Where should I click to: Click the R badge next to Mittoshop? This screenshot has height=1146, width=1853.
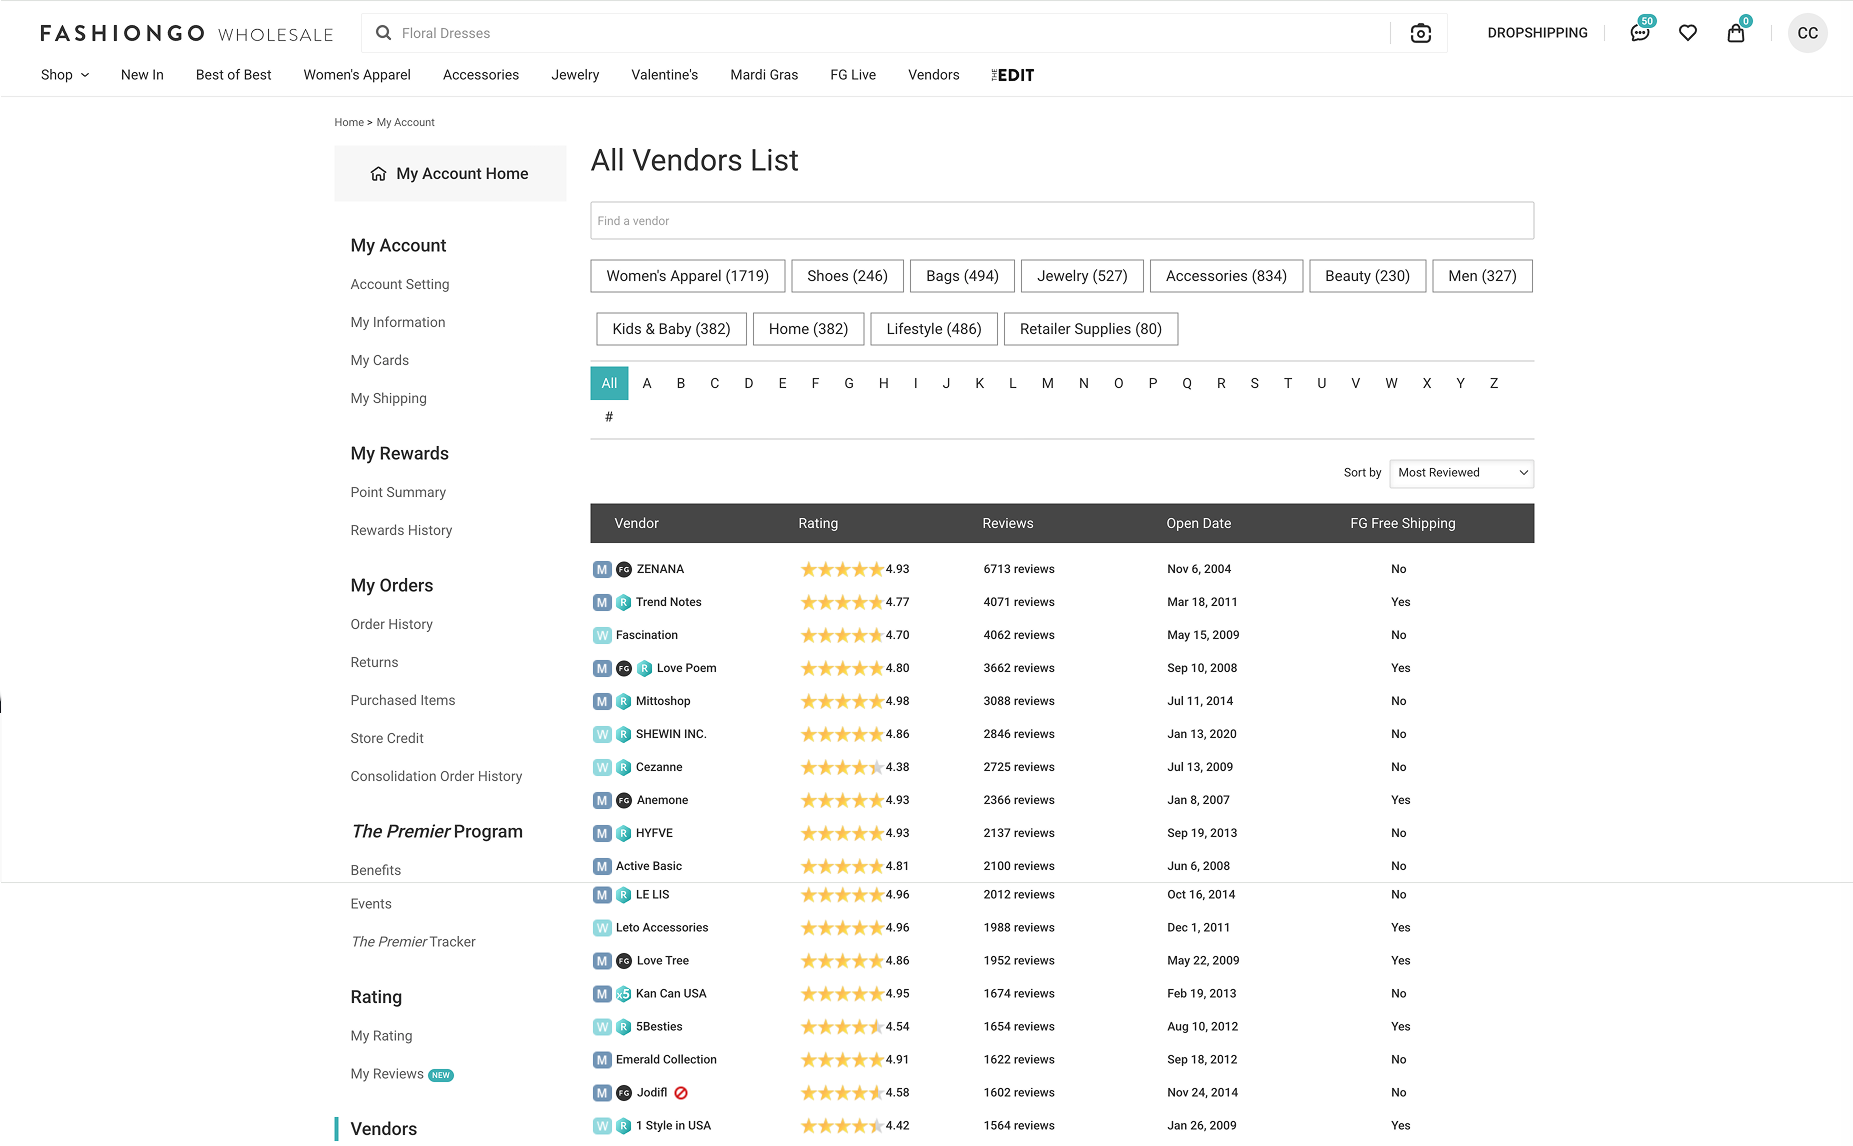[624, 701]
